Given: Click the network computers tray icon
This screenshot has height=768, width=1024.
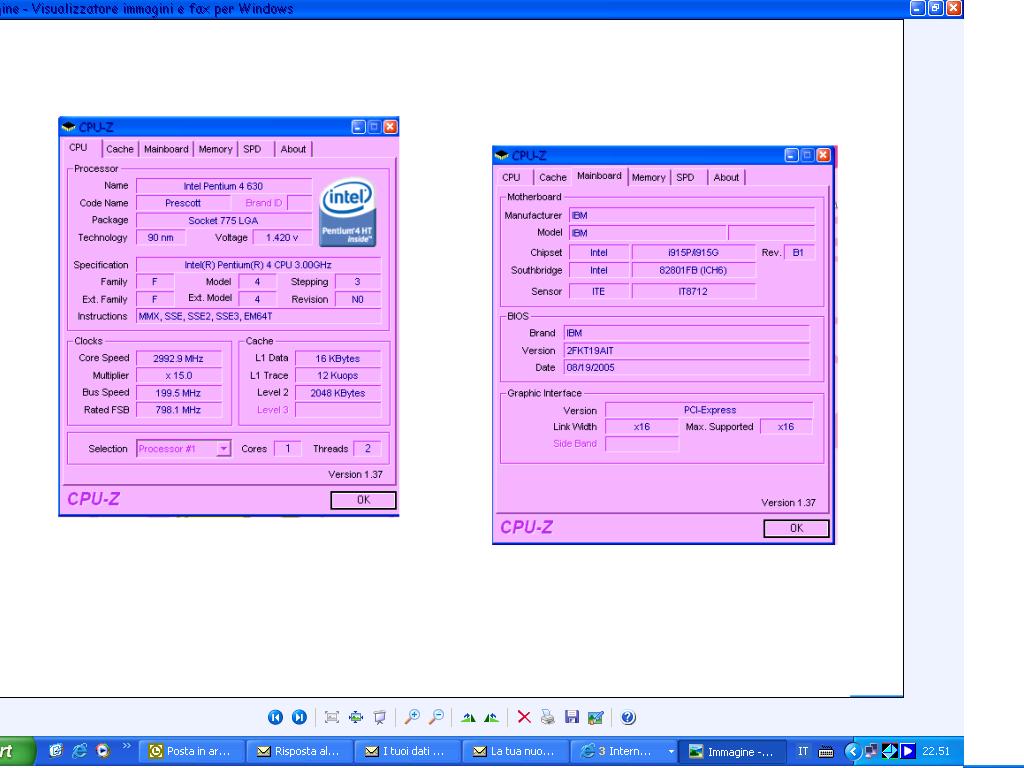Looking at the screenshot, I should (x=871, y=752).
